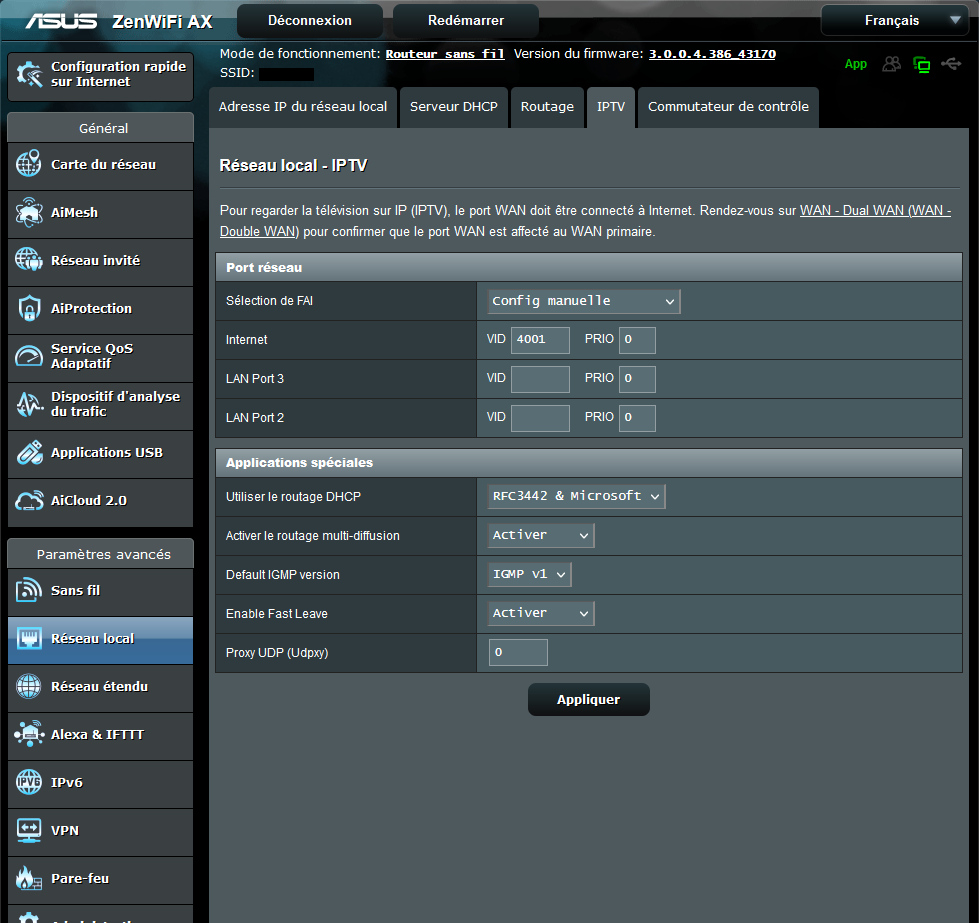Screen dimensions: 979x923
Task: Switch to Adresse IP du réseau local tab
Action: (x=303, y=107)
